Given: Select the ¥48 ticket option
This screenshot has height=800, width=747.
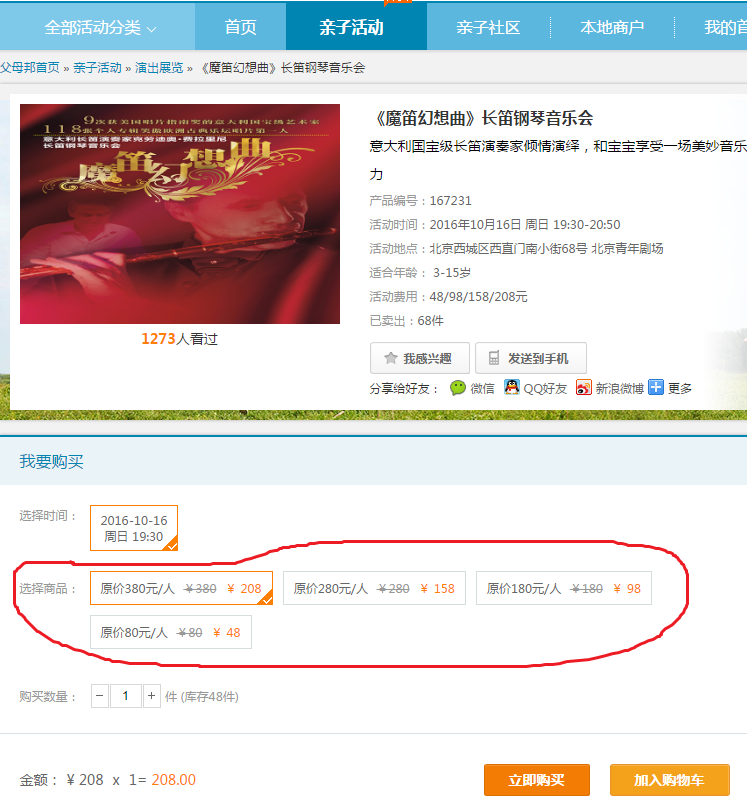Looking at the screenshot, I should coord(170,632).
